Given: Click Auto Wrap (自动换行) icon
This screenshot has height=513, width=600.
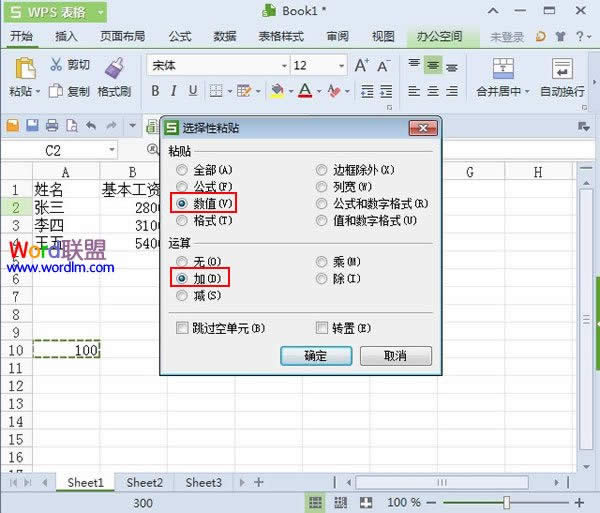Looking at the screenshot, I should point(562,68).
